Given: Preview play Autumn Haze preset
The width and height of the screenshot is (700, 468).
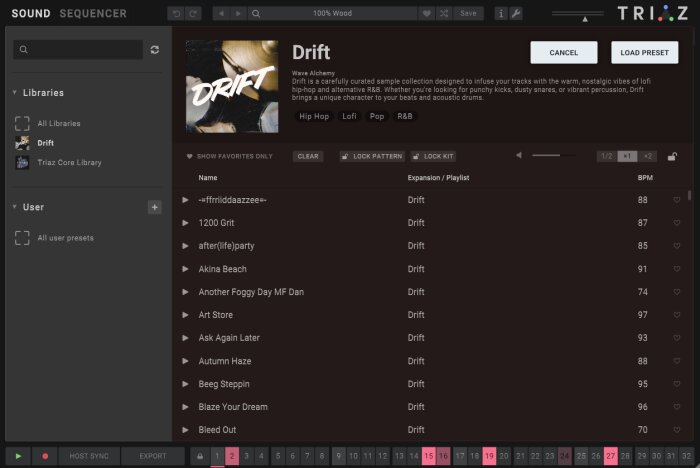Looking at the screenshot, I should pyautogui.click(x=185, y=361).
